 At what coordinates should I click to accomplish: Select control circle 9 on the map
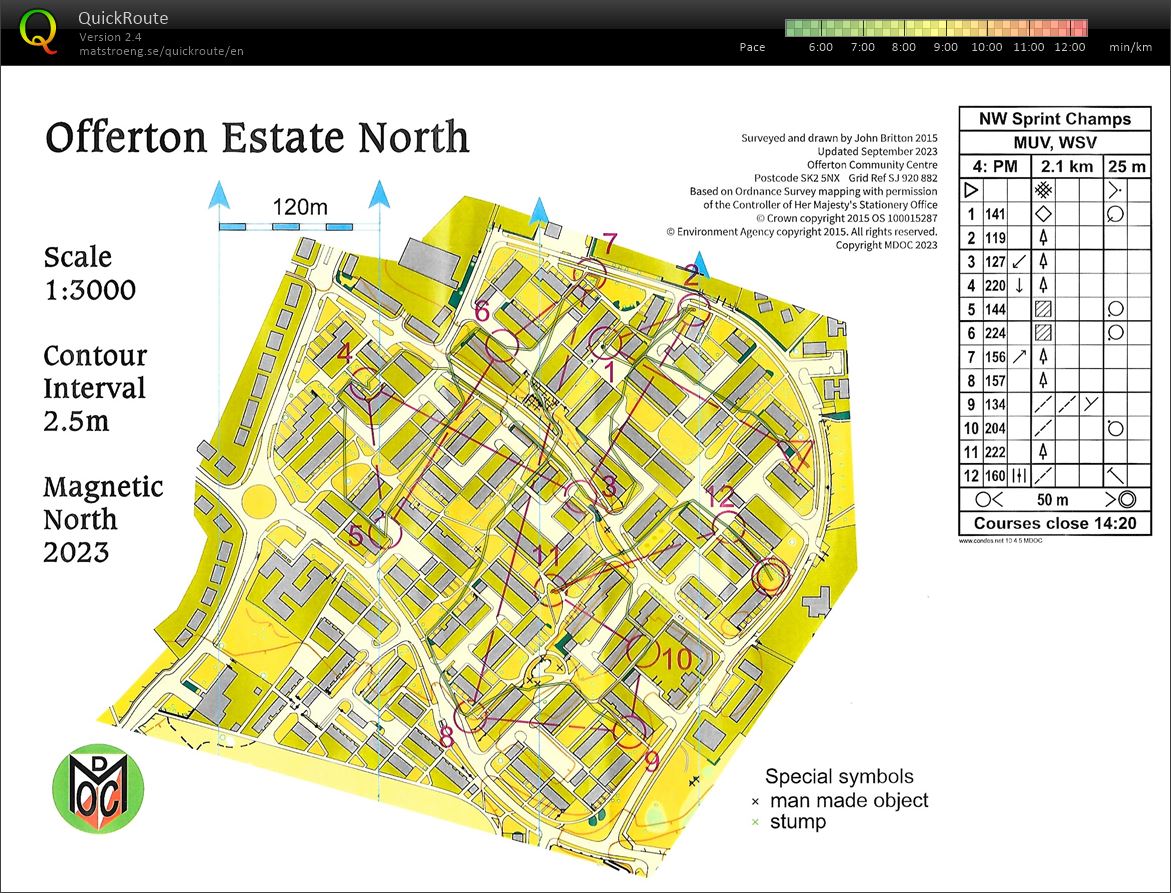tap(629, 731)
